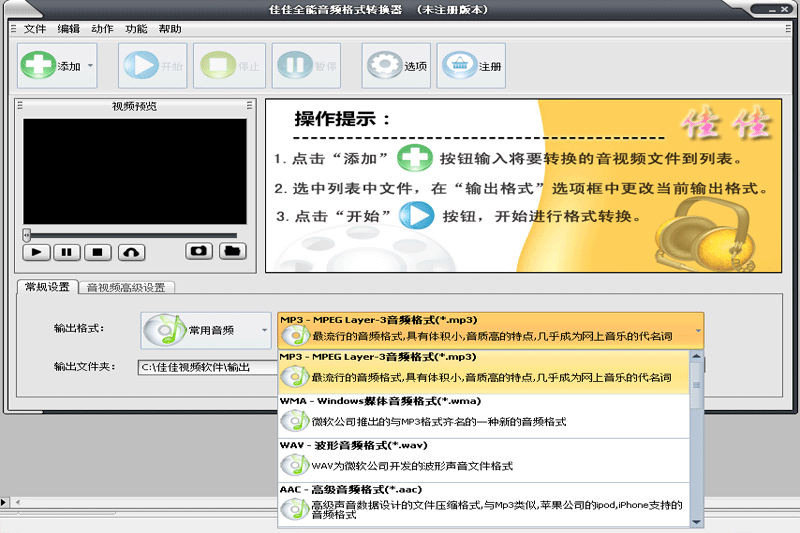
Task: Click the format list scrollbar thumb
Action: pos(696,385)
